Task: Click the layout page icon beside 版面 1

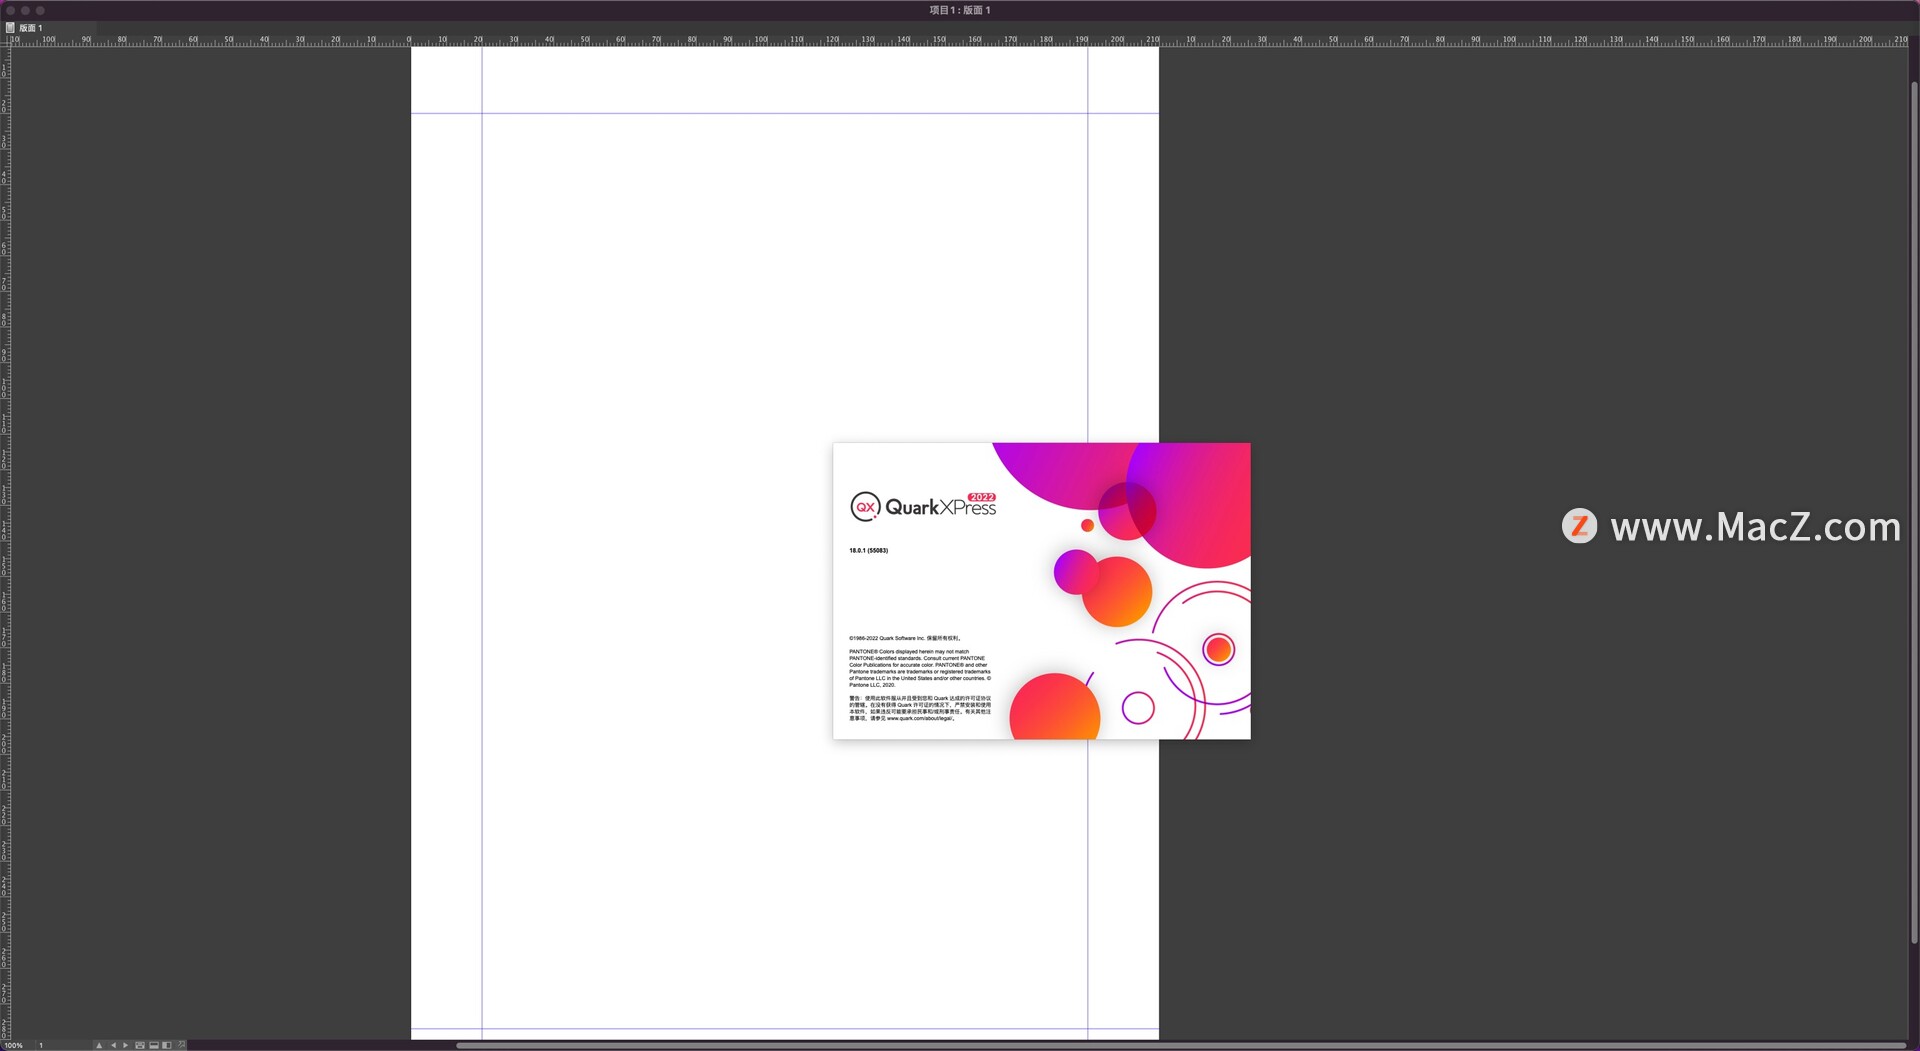Action: coord(10,28)
